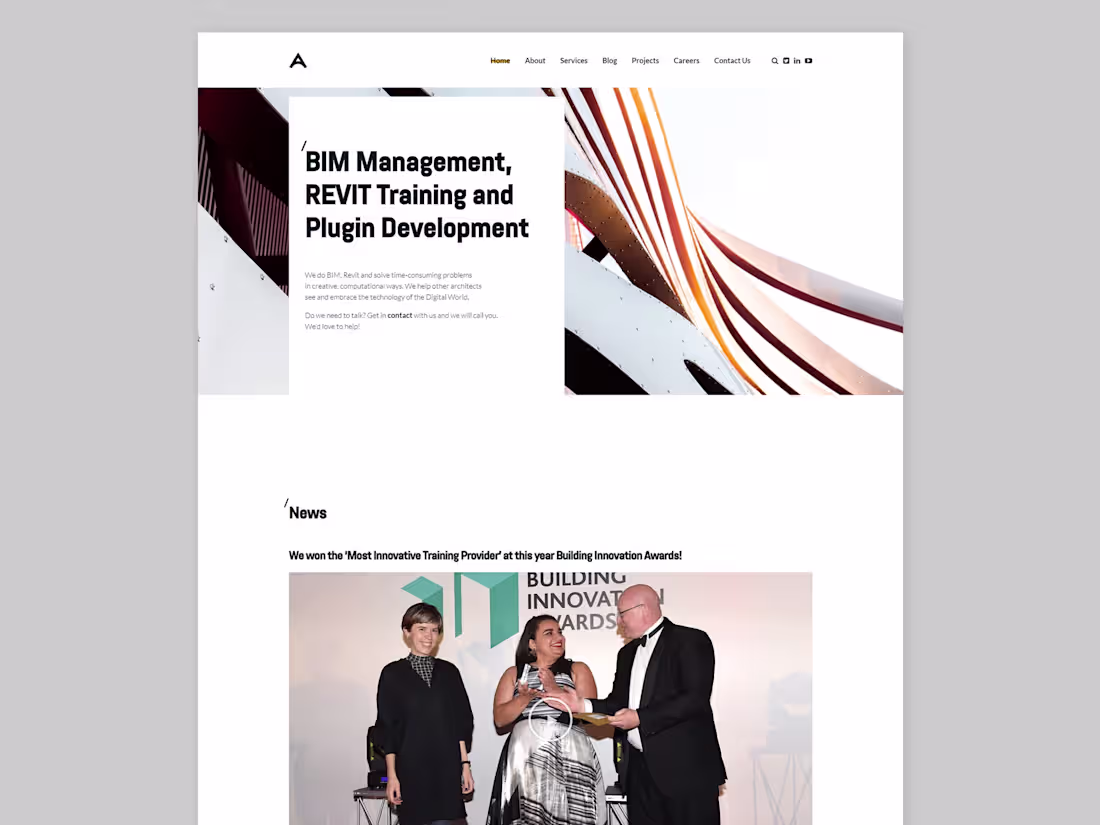Follow the bold 'contact' link in hero text

pyautogui.click(x=400, y=315)
